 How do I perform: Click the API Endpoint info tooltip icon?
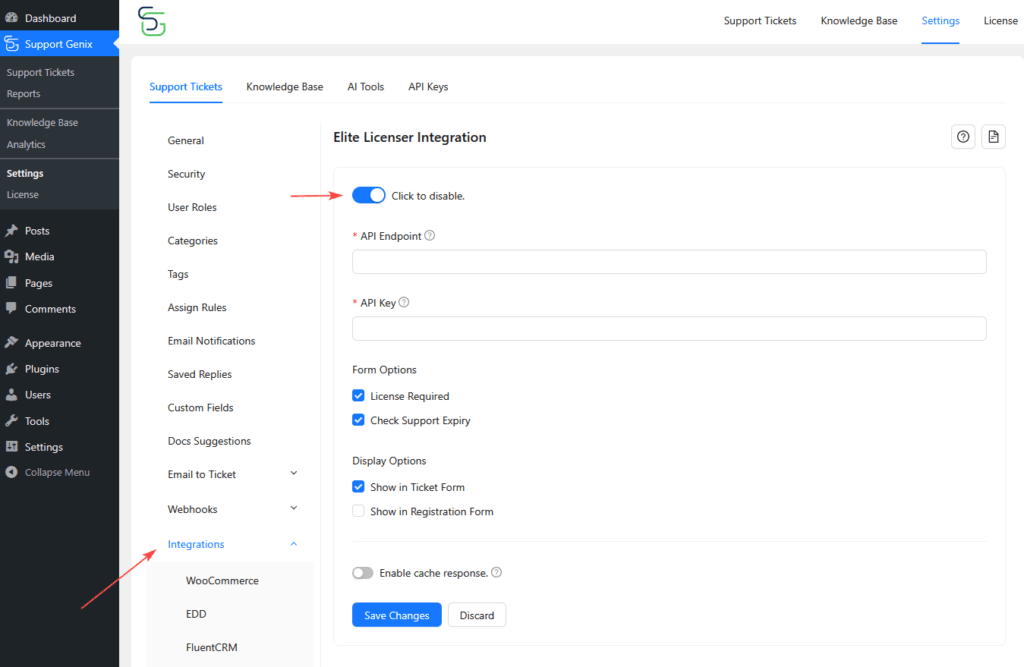point(430,236)
